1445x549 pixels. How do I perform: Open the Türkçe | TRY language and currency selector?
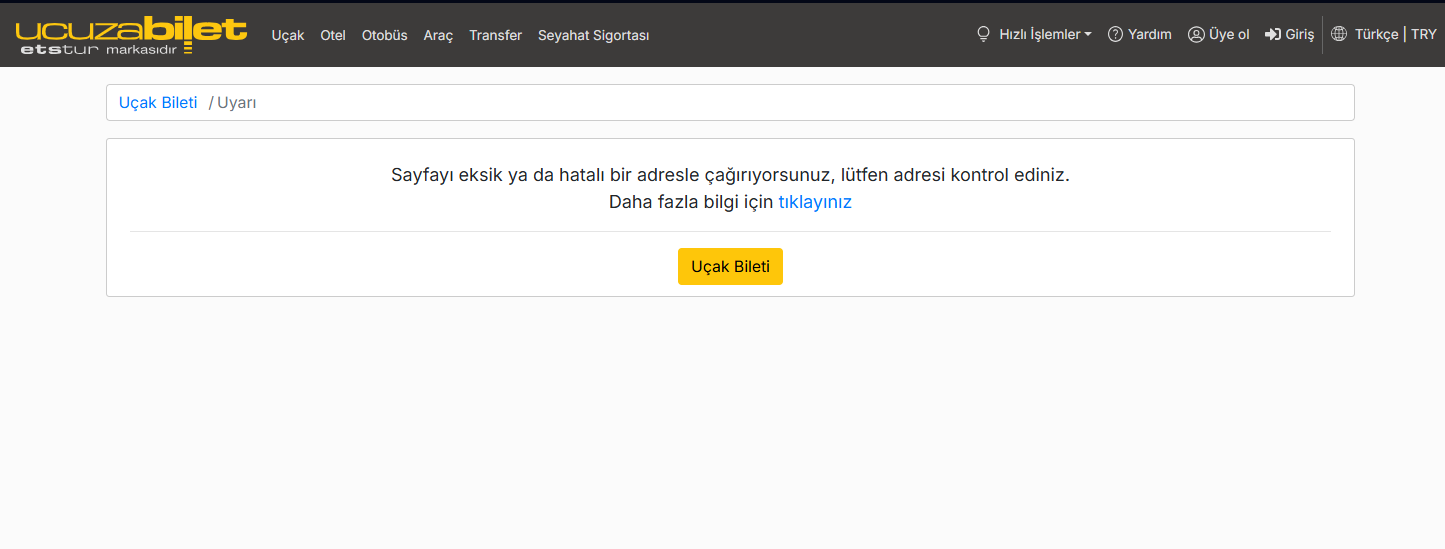coord(1384,34)
